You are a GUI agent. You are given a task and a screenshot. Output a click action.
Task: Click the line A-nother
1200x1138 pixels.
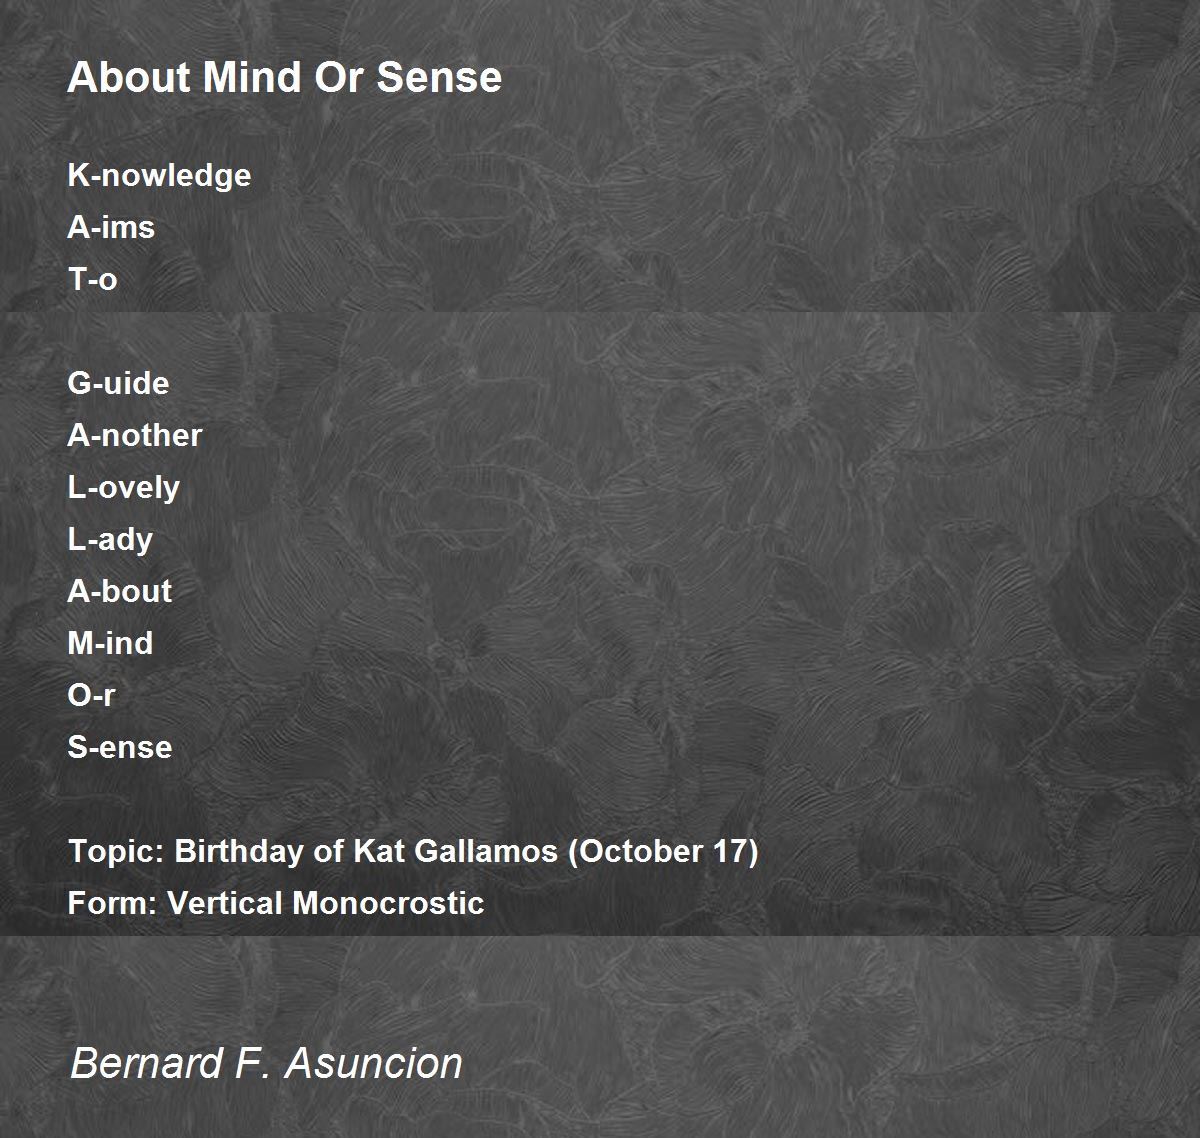[x=134, y=435]
